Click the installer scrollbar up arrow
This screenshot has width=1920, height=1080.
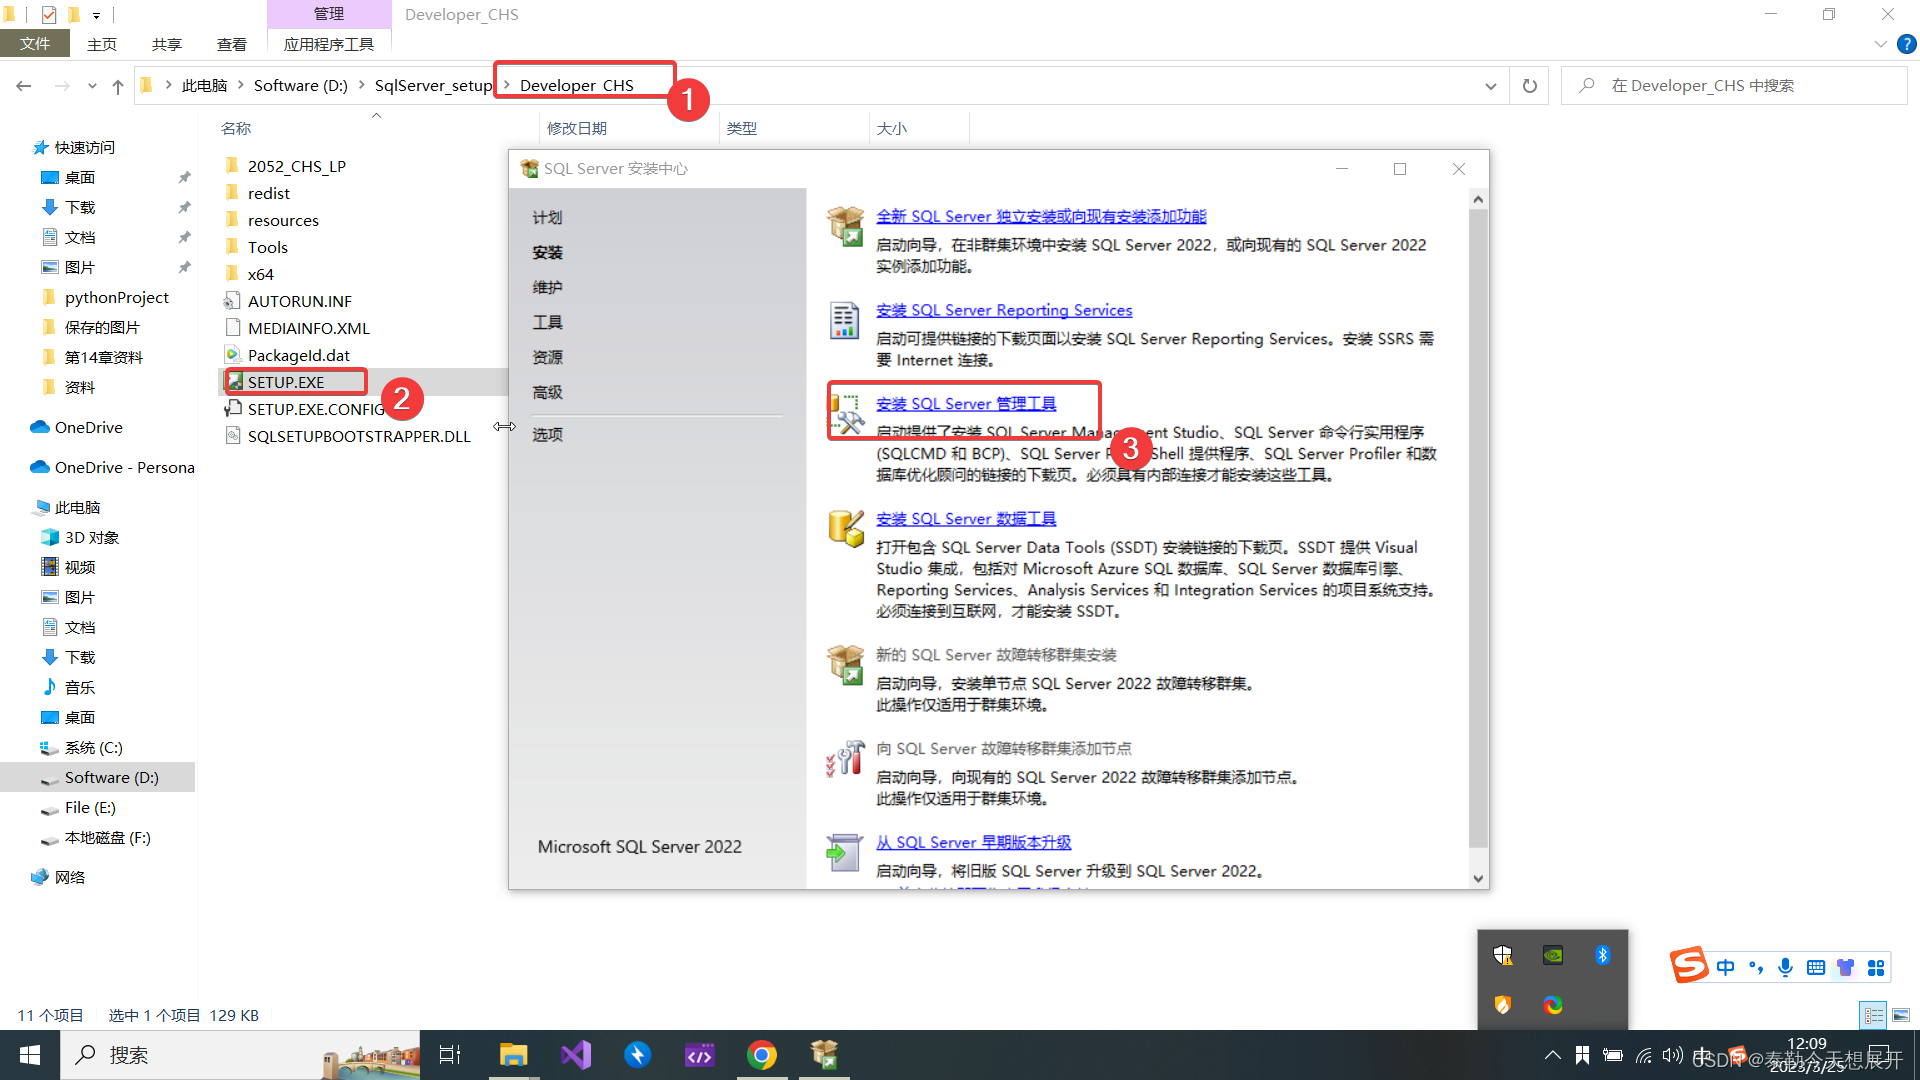[x=1478, y=199]
